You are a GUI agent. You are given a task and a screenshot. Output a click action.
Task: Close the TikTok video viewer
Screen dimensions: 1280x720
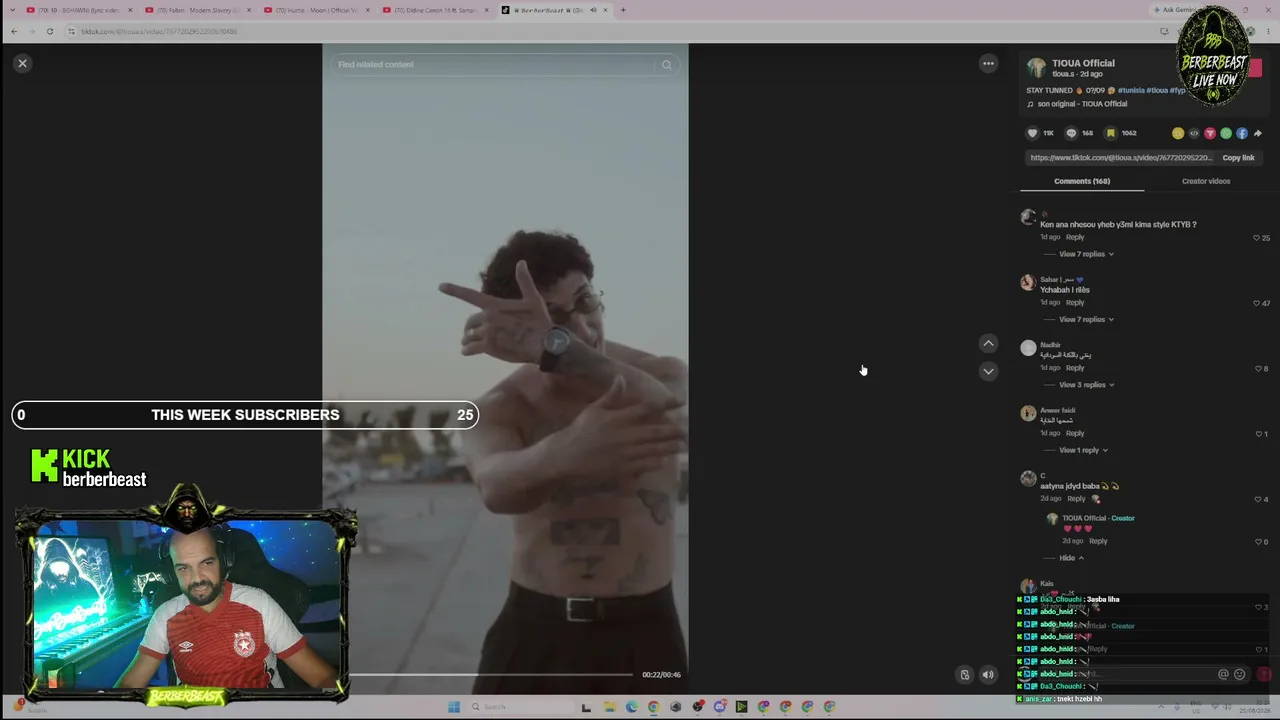pos(22,63)
